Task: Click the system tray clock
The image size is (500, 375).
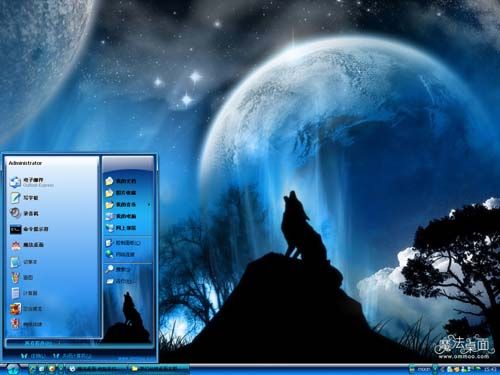Action: 489,369
